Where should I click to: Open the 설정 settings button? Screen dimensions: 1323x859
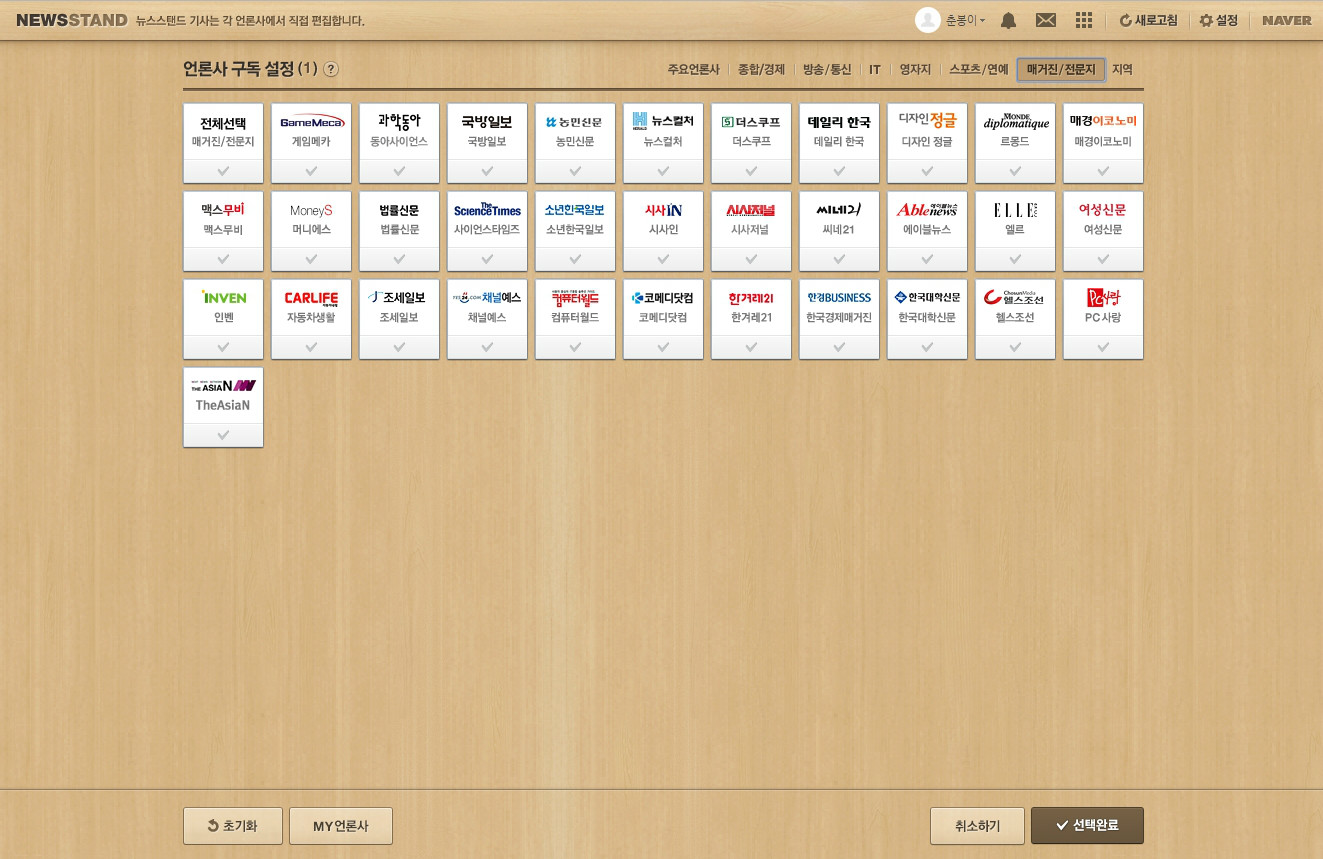[x=1219, y=20]
